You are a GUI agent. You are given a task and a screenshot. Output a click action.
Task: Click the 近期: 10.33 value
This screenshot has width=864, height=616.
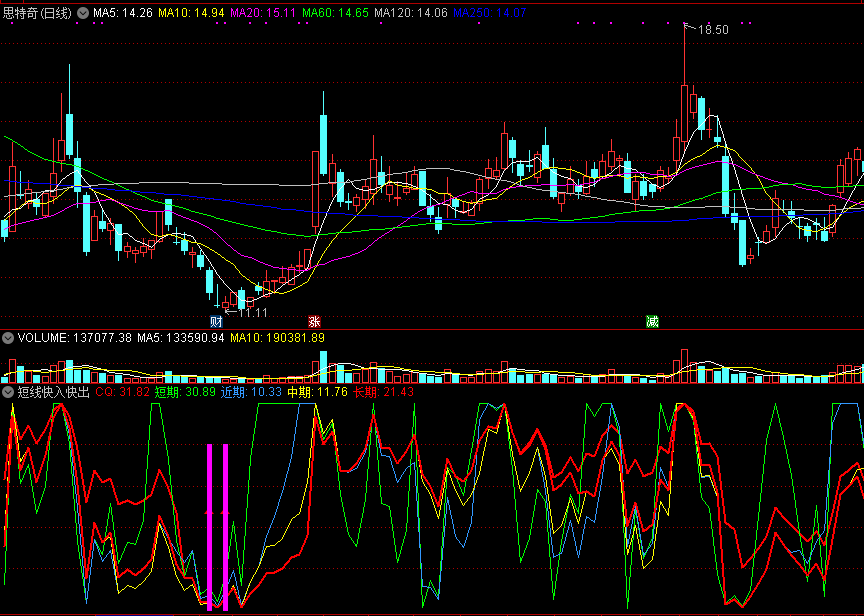[251, 392]
